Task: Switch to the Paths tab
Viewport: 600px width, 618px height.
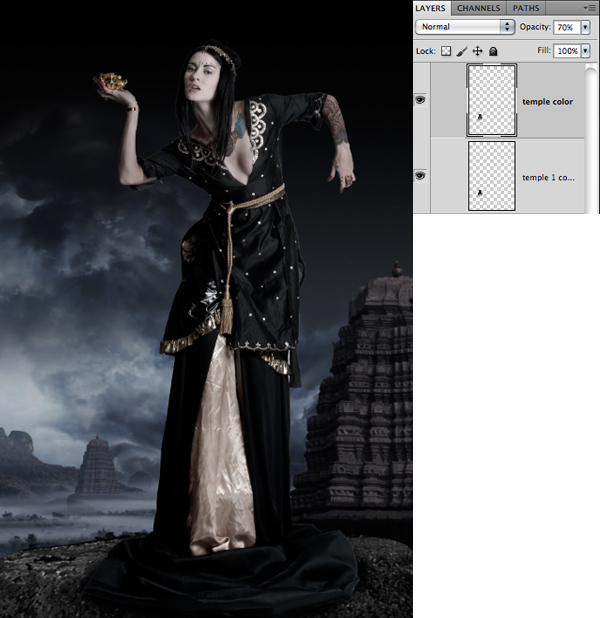Action: pos(525,8)
